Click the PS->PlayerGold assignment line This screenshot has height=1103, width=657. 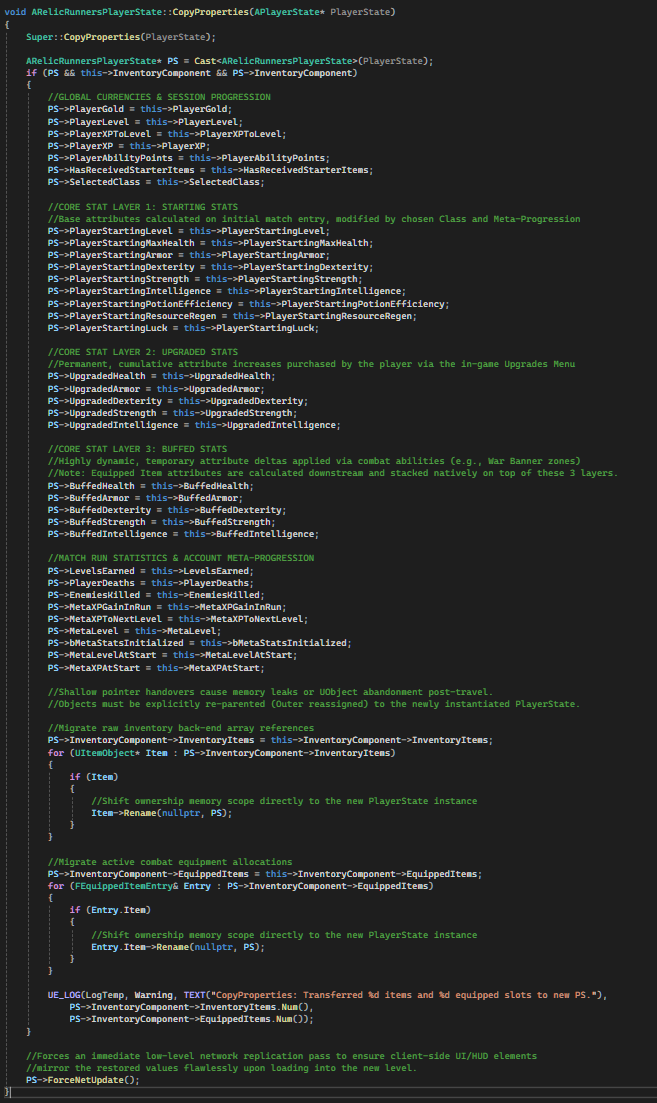point(140,109)
